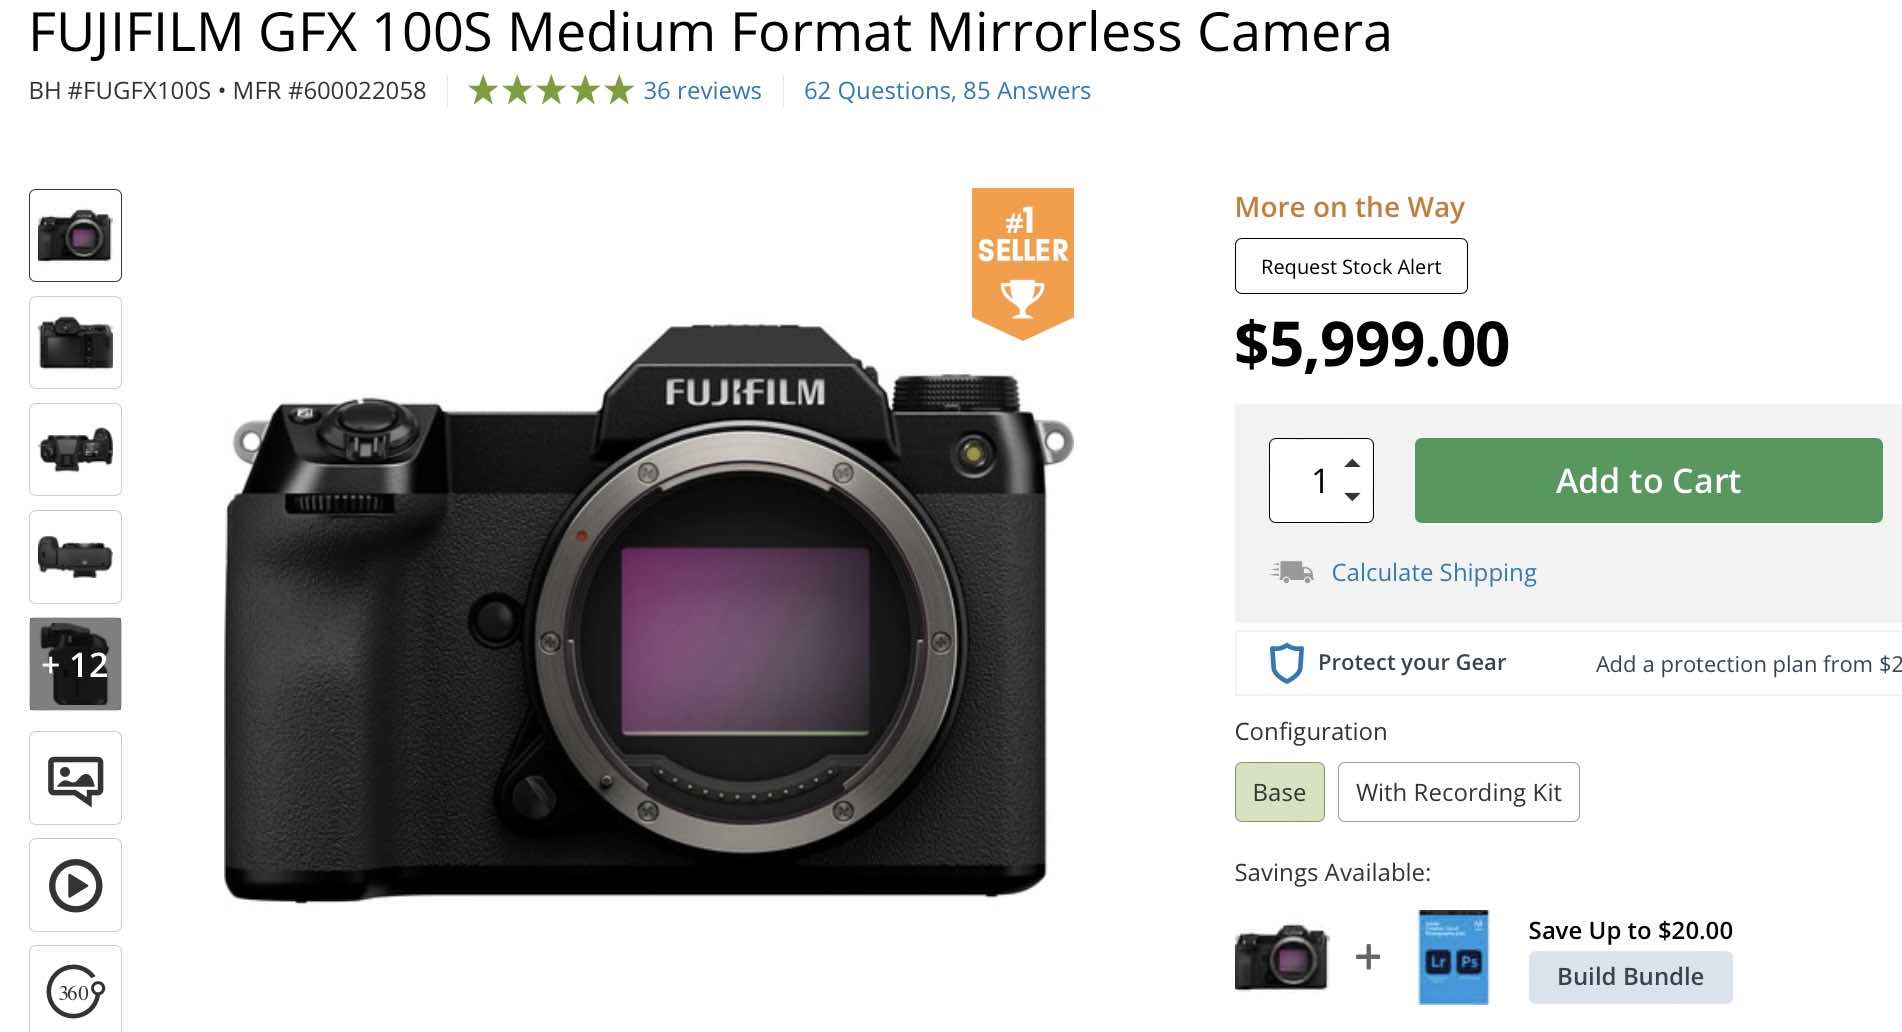Decrease quantity with the down arrow

[x=1352, y=498]
